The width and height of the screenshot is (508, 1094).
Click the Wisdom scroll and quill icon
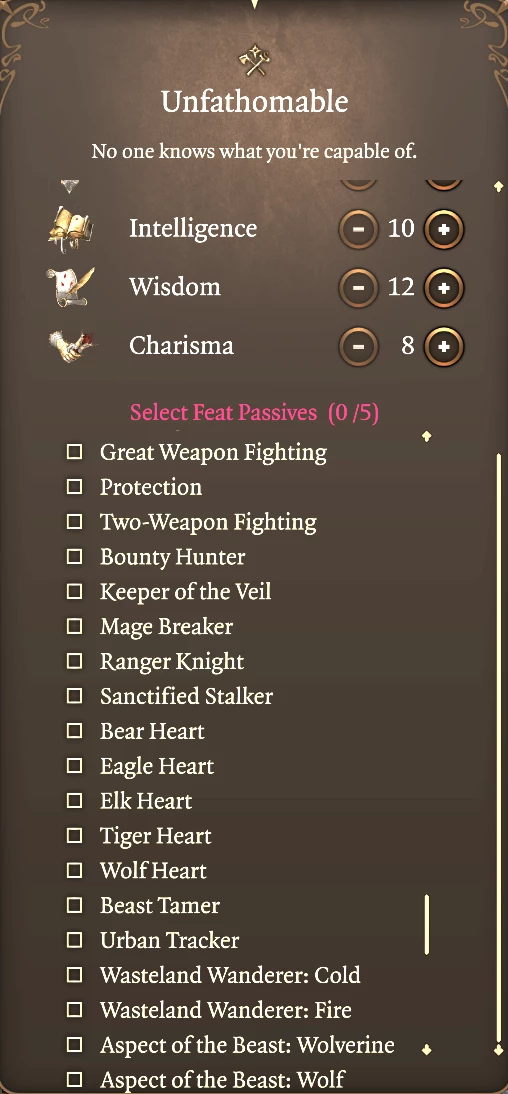70,287
